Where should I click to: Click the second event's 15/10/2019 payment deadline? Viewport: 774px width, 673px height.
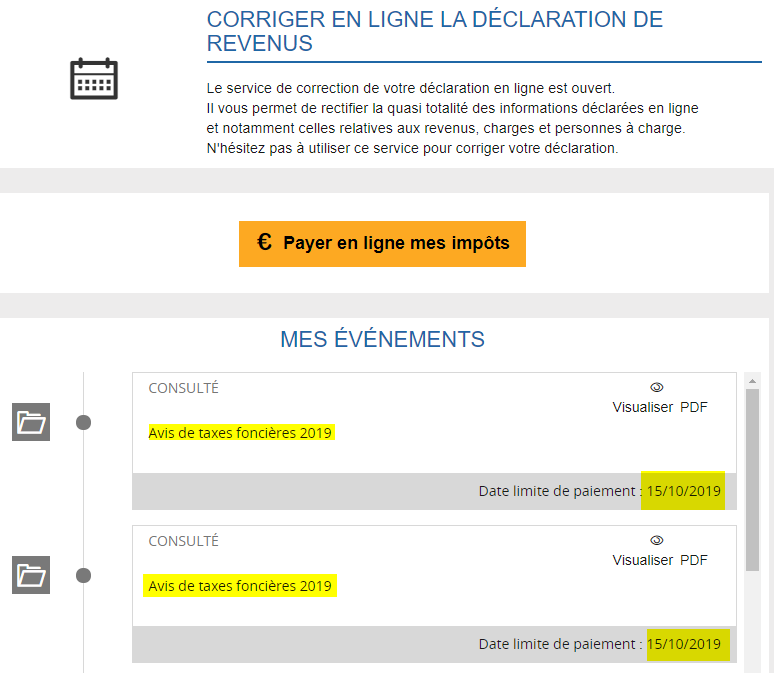click(x=688, y=644)
